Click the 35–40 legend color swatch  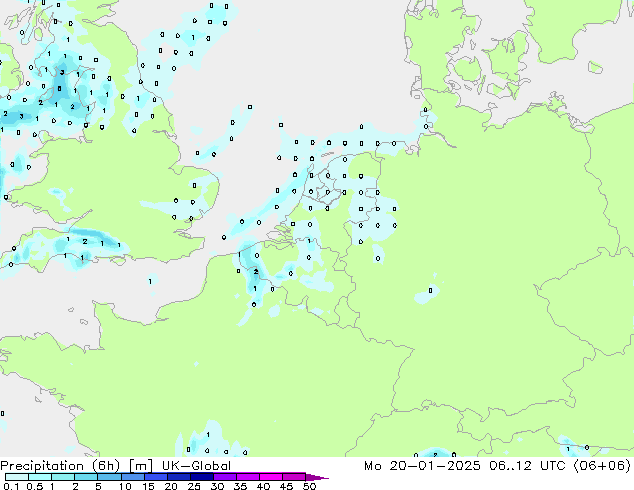click(x=248, y=477)
